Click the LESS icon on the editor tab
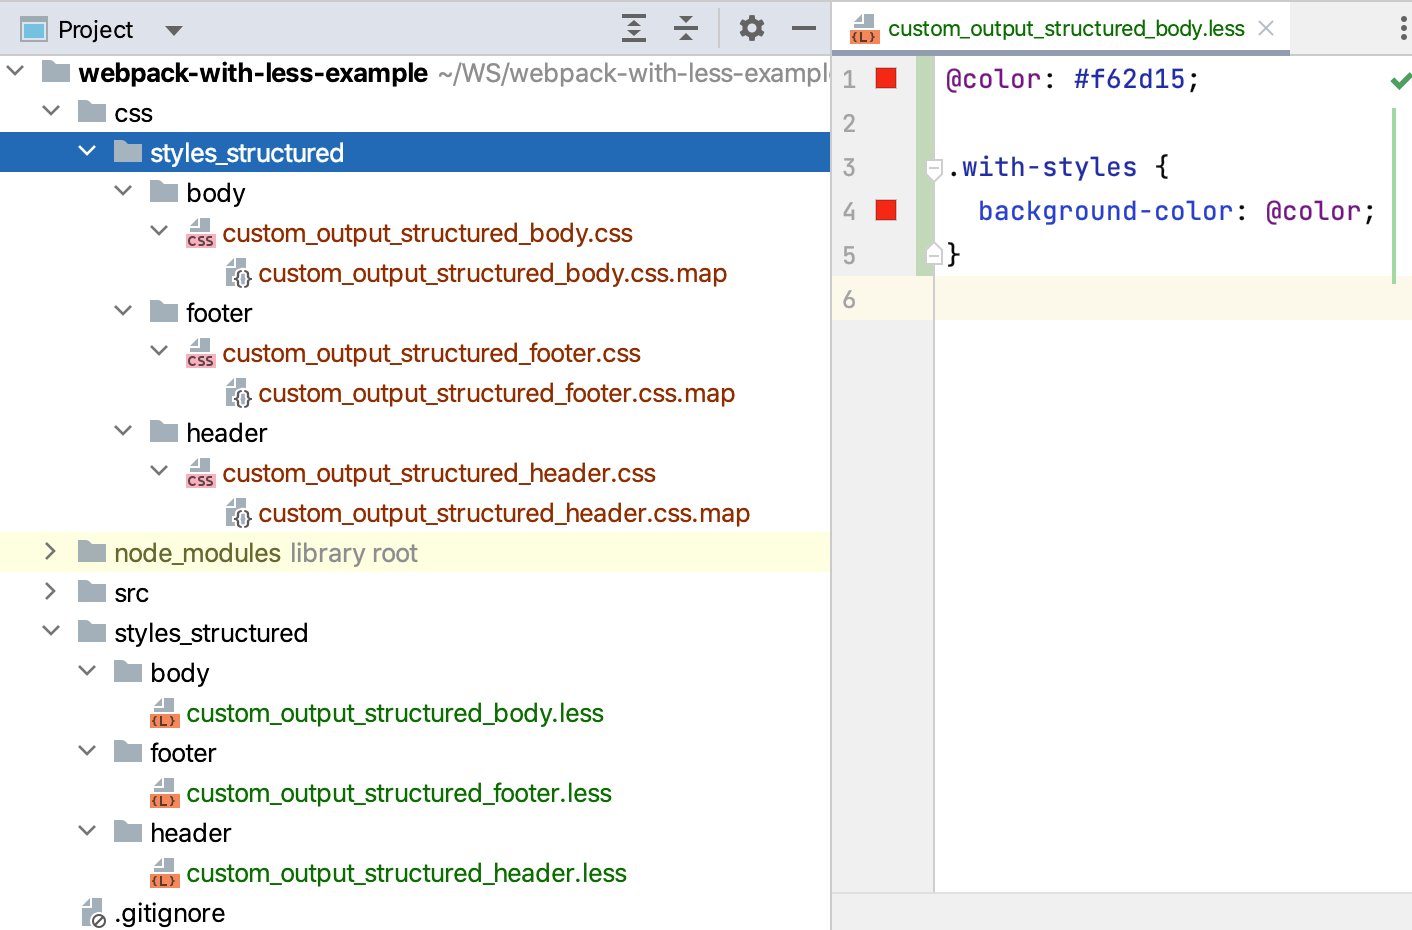Screen dimensions: 1412x930 (866, 28)
